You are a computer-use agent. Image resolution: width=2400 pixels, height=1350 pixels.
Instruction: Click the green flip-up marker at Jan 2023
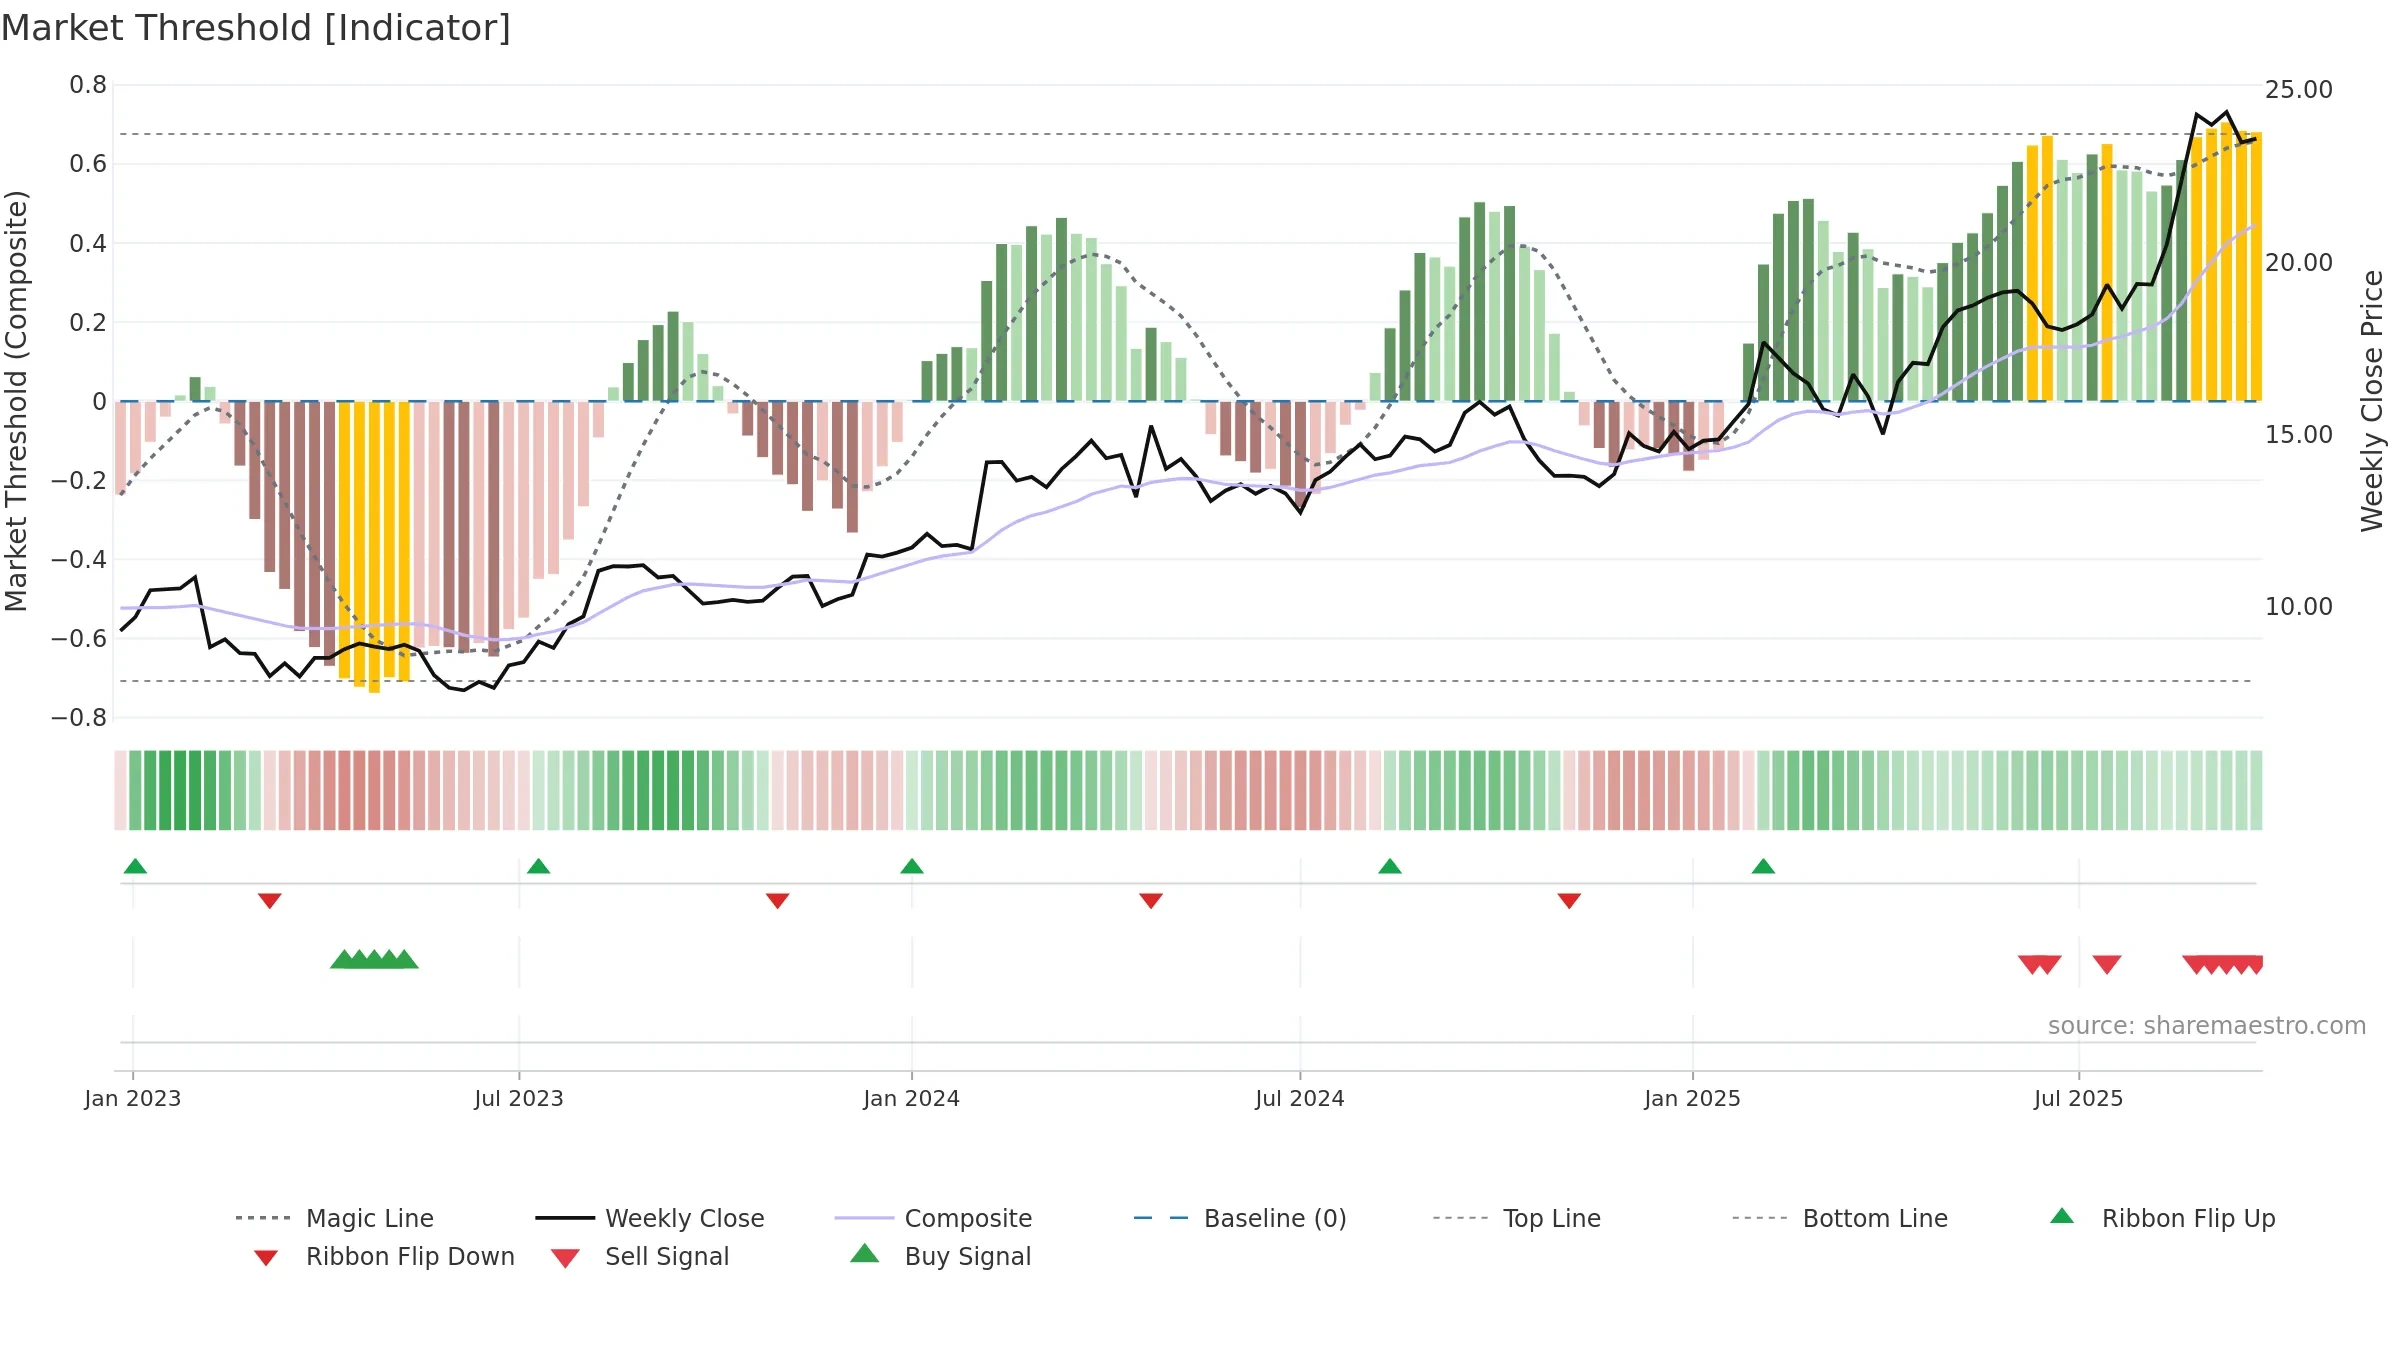pos(135,866)
